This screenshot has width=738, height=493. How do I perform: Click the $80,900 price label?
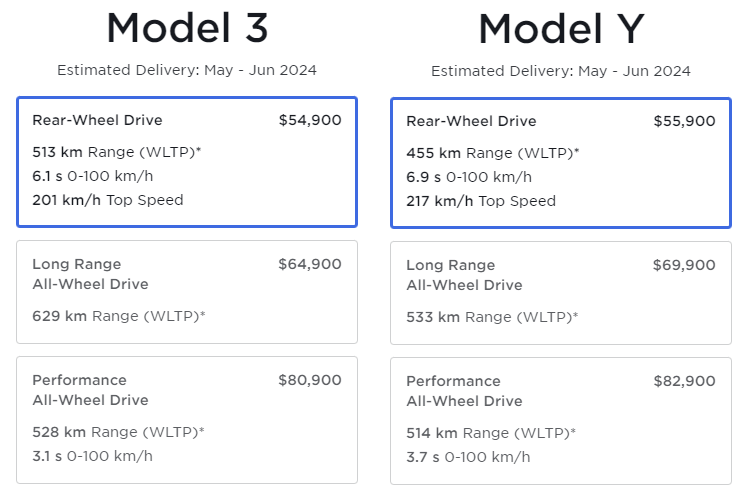(310, 380)
